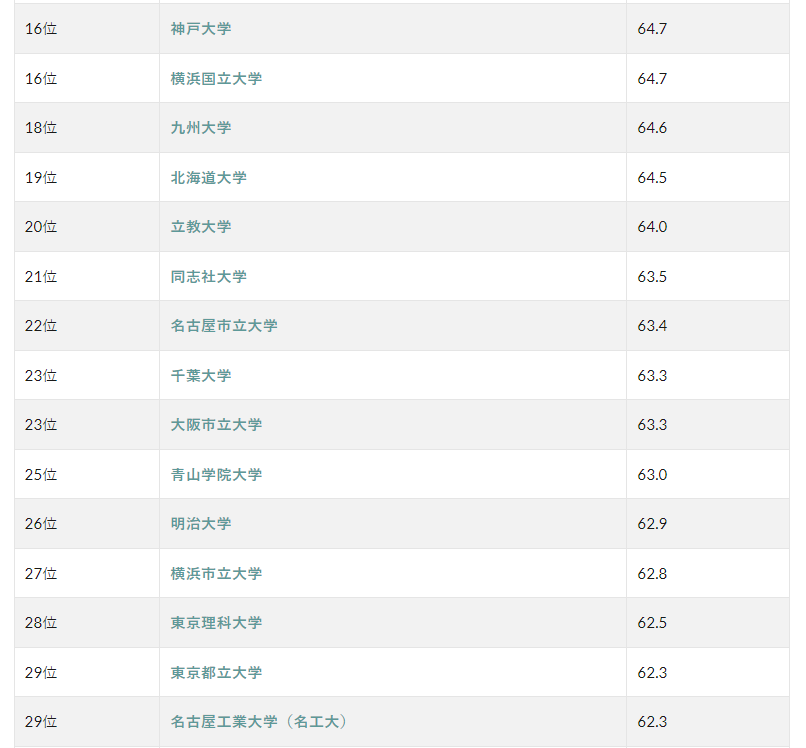Open the 千葉大学 link
806x748 pixels.
coord(201,375)
